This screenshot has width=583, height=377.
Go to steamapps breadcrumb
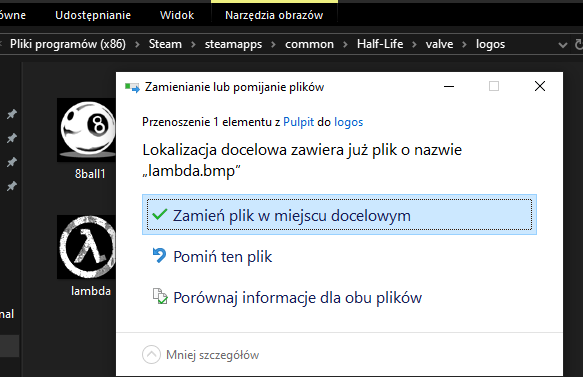tap(233, 44)
